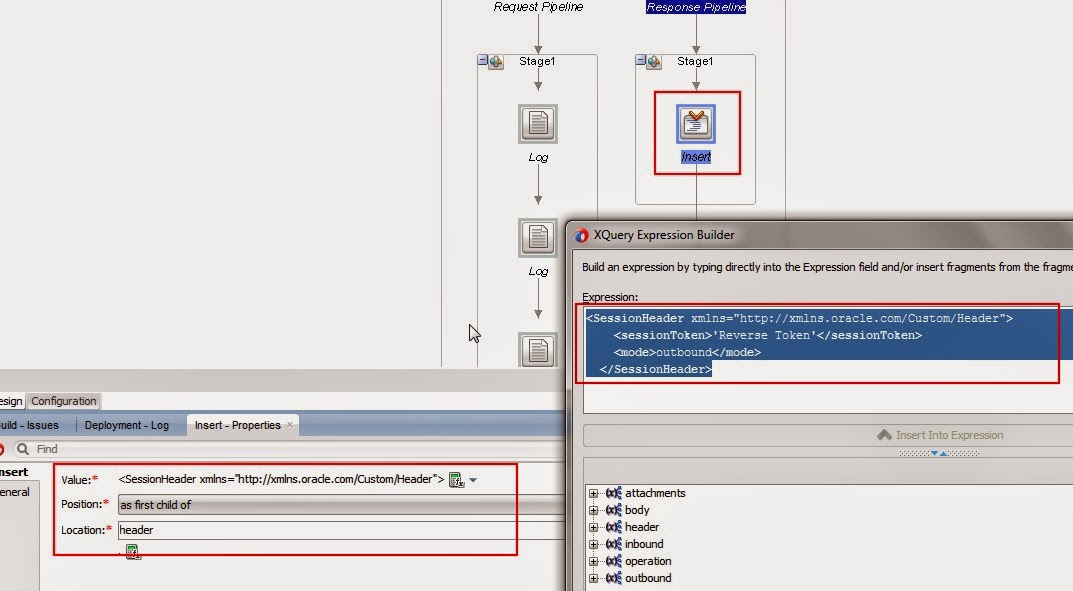Click the Stage1 icon in Response Pipeline
This screenshot has height=591, width=1073.
(651, 61)
